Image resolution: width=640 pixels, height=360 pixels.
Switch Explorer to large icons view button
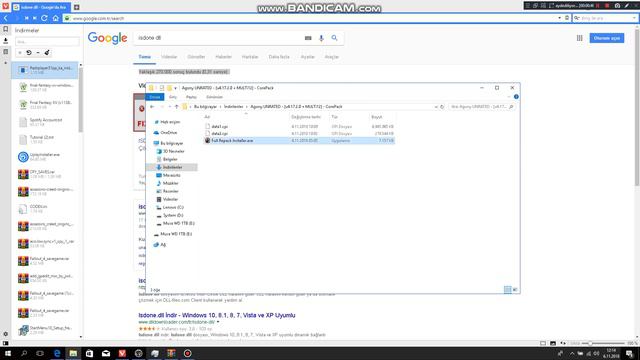pyautogui.click(x=515, y=289)
